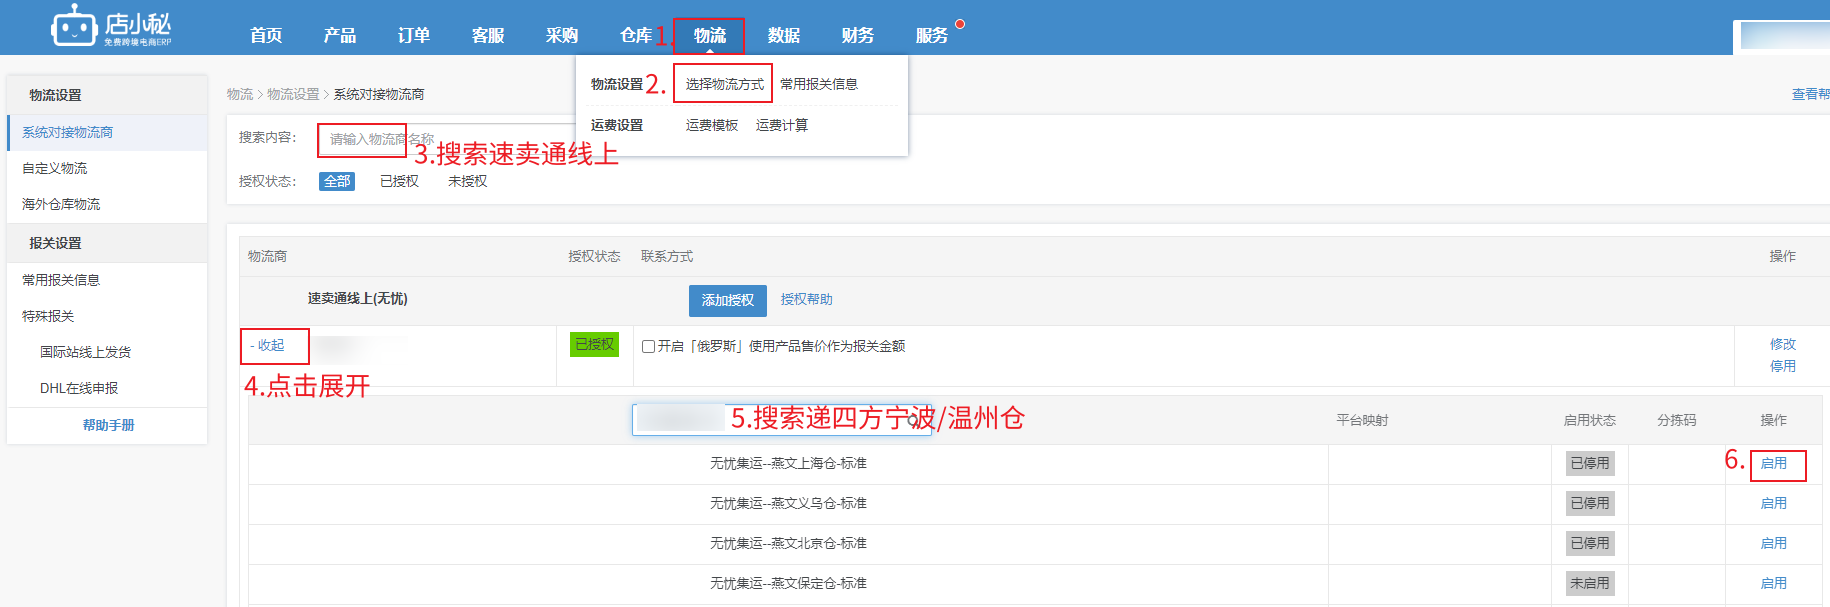Click row text 无忧集运--燕文保定仓-标准
Screen dimensions: 1830x607
pyautogui.click(x=788, y=583)
